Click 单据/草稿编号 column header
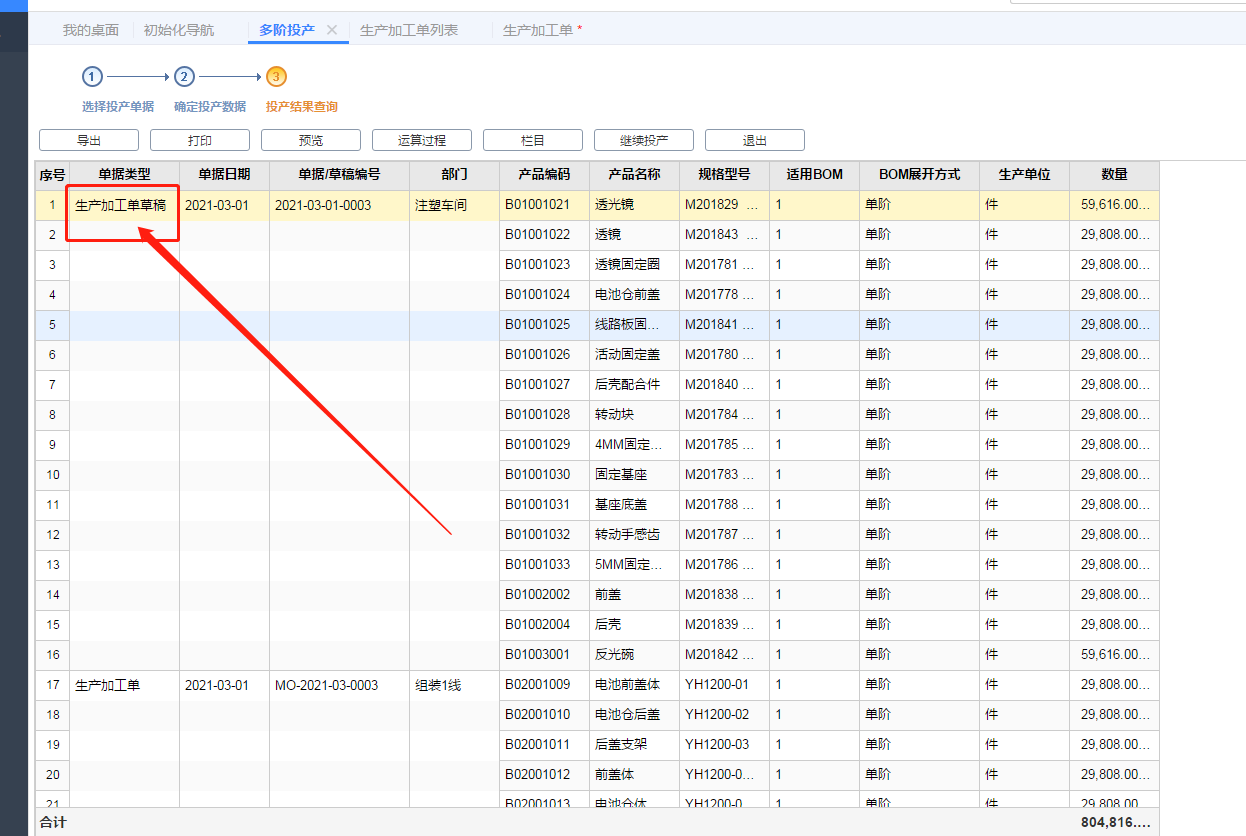1246x836 pixels. 340,174
